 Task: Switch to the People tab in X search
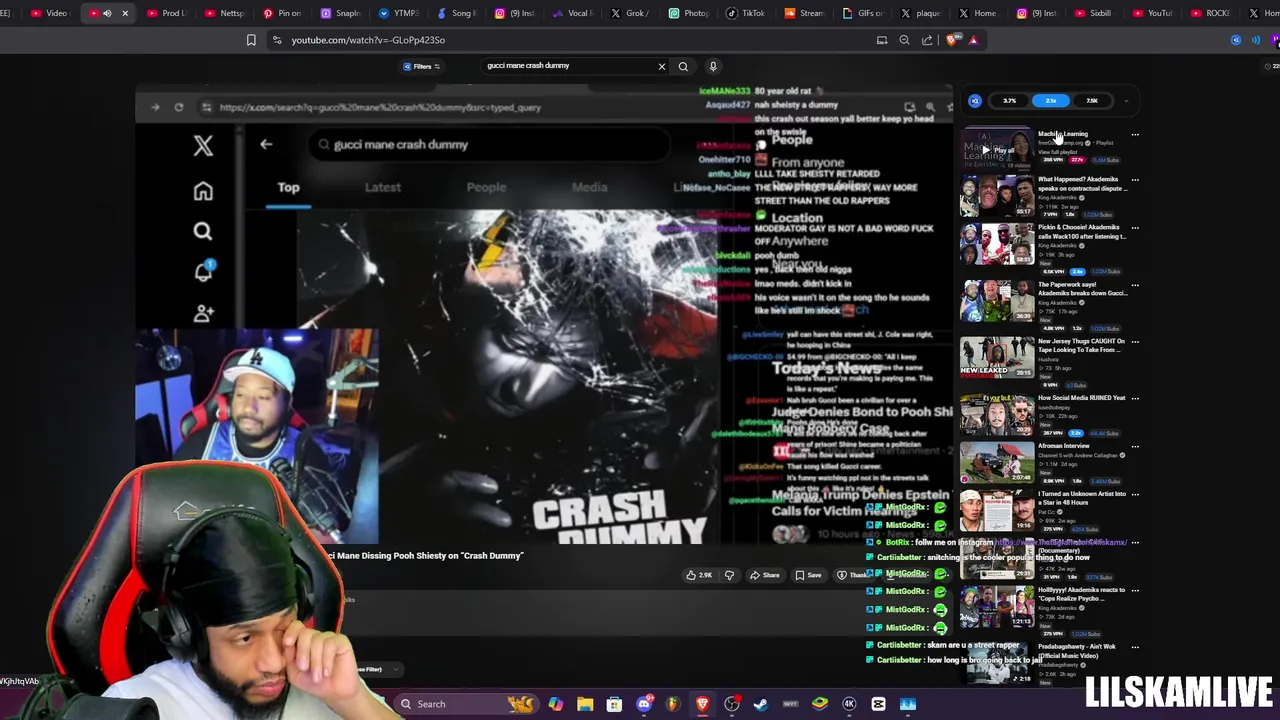click(x=486, y=187)
